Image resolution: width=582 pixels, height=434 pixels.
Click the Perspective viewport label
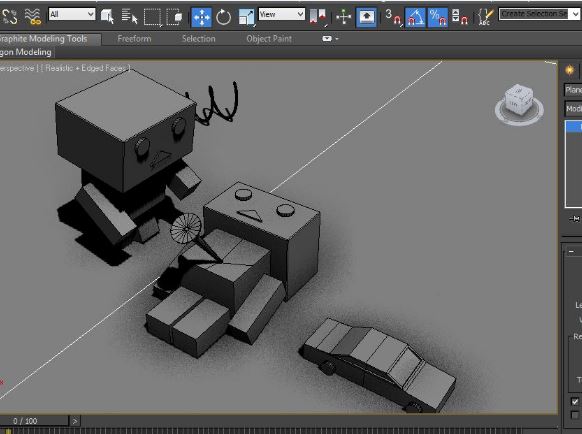(17, 68)
